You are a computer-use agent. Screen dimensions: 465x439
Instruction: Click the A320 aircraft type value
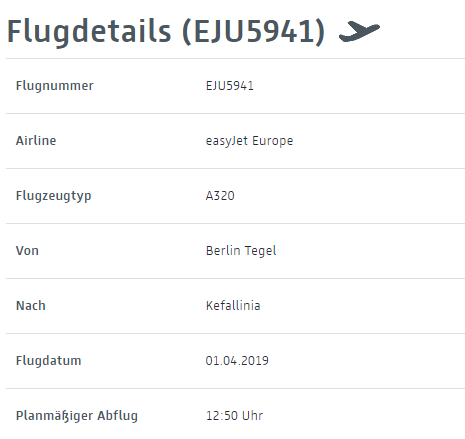tap(220, 196)
